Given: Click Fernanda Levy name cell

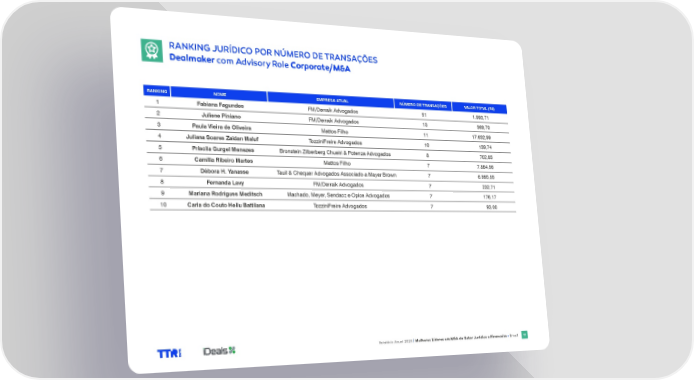Looking at the screenshot, I should point(225,182).
